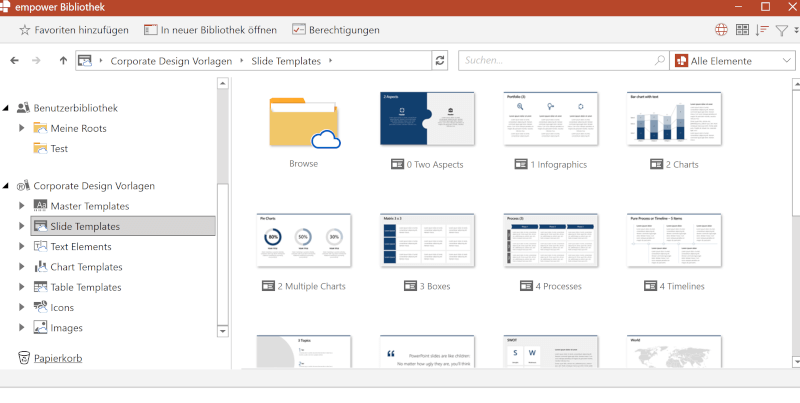Open the Alle Elemente dropdown
The height and width of the screenshot is (403, 800).
click(733, 61)
